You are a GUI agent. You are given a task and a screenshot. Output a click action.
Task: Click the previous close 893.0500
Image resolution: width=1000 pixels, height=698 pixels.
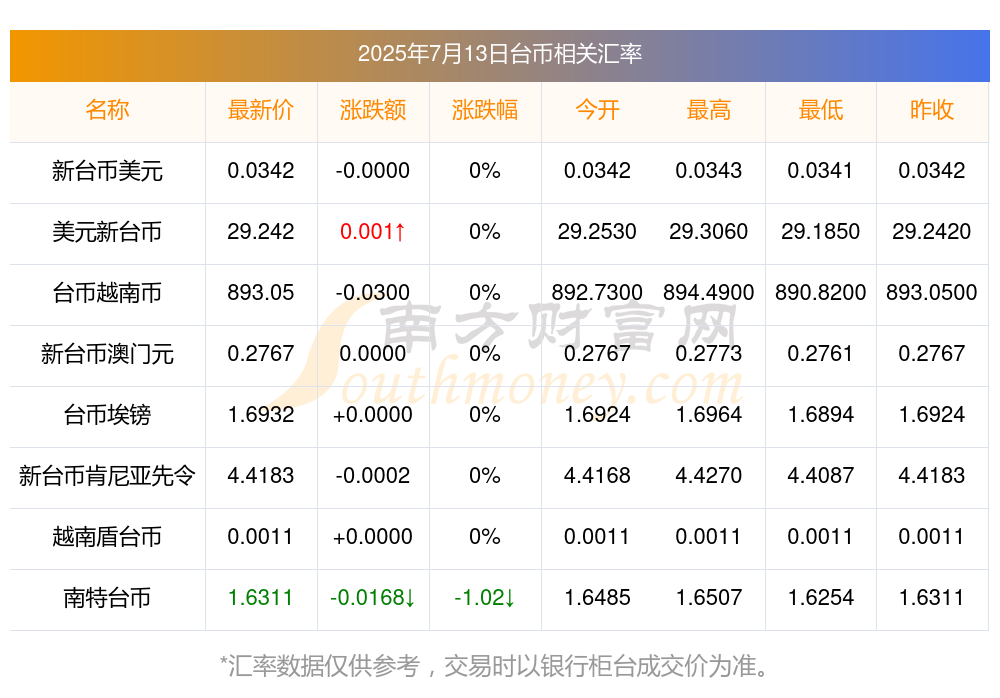(x=932, y=293)
